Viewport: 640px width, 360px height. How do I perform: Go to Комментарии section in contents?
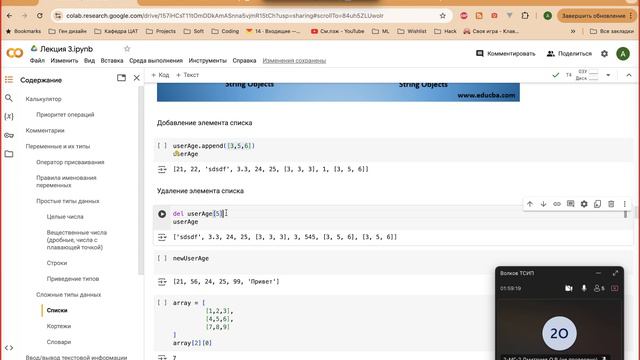[x=45, y=131]
